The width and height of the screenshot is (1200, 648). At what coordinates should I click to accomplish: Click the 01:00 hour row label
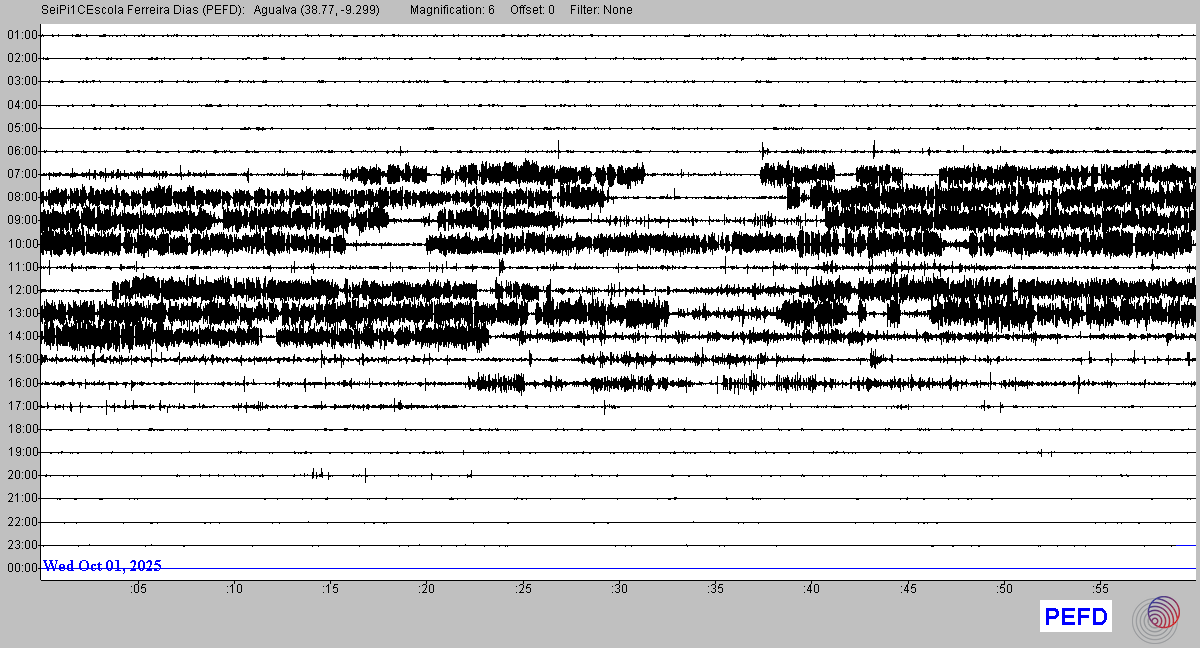tap(22, 35)
